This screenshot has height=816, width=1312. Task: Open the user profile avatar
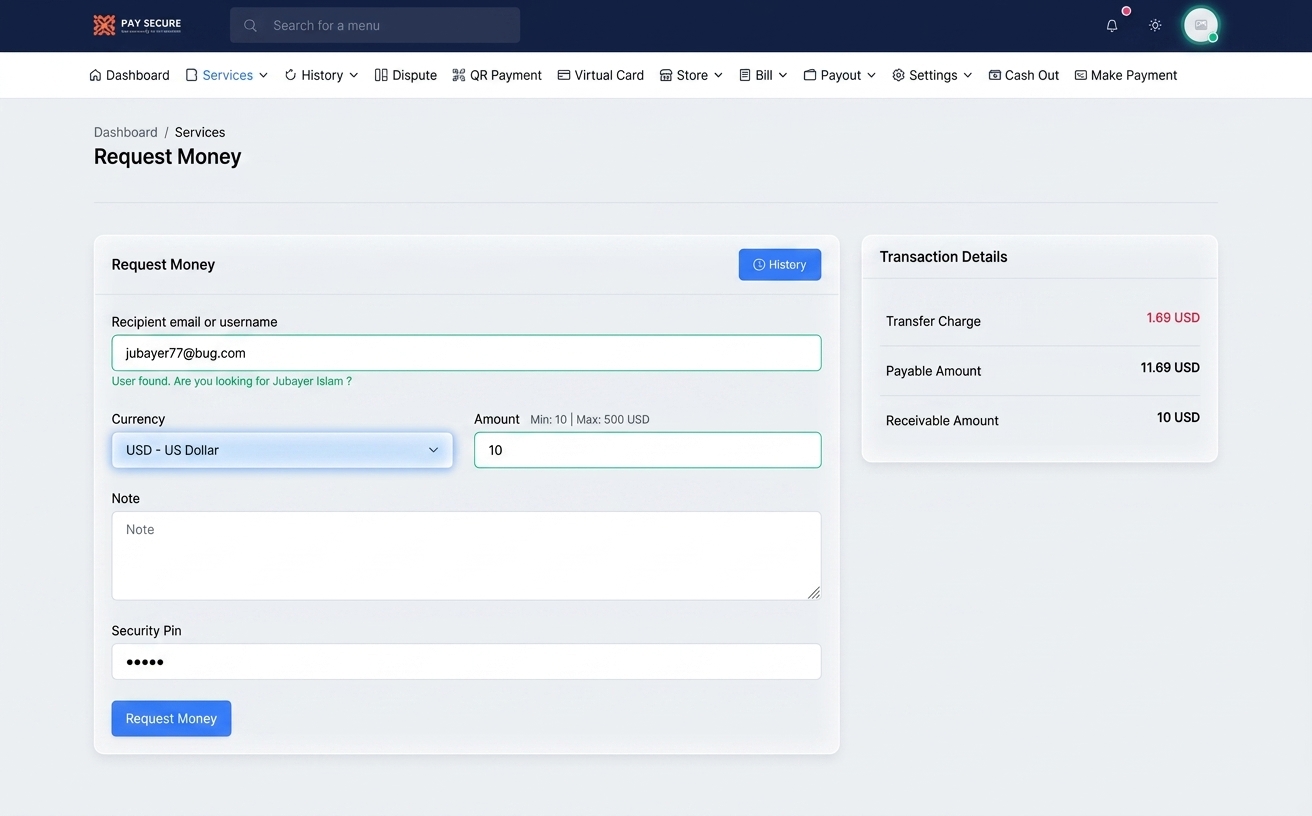[1201, 25]
